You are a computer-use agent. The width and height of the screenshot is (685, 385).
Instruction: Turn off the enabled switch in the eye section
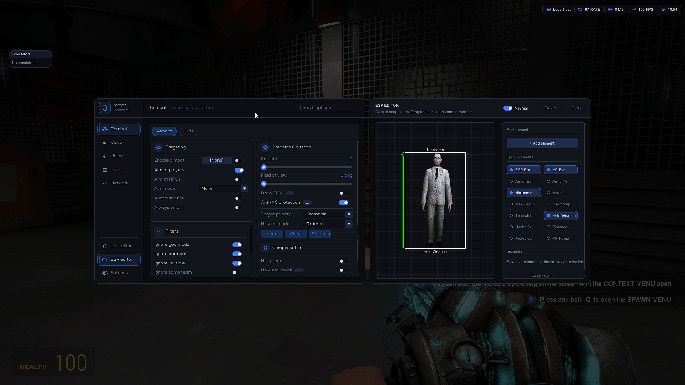point(239,170)
